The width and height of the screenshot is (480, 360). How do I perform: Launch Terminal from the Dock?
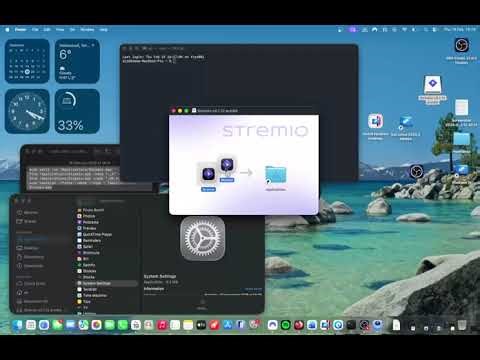(x=351, y=325)
